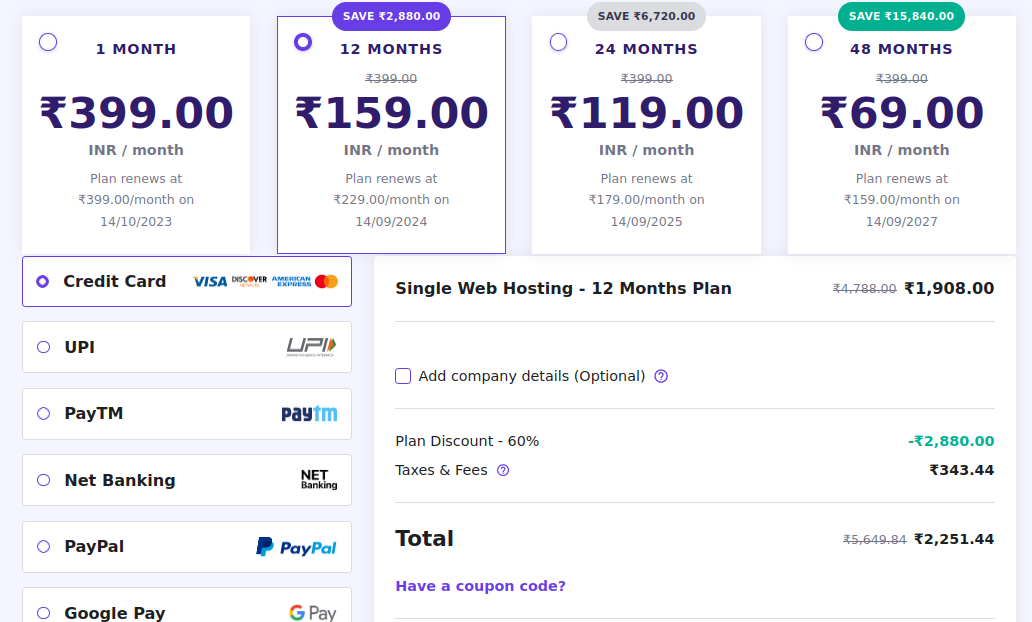Click the SAVE ₹15,840.00 badge

pyautogui.click(x=901, y=16)
